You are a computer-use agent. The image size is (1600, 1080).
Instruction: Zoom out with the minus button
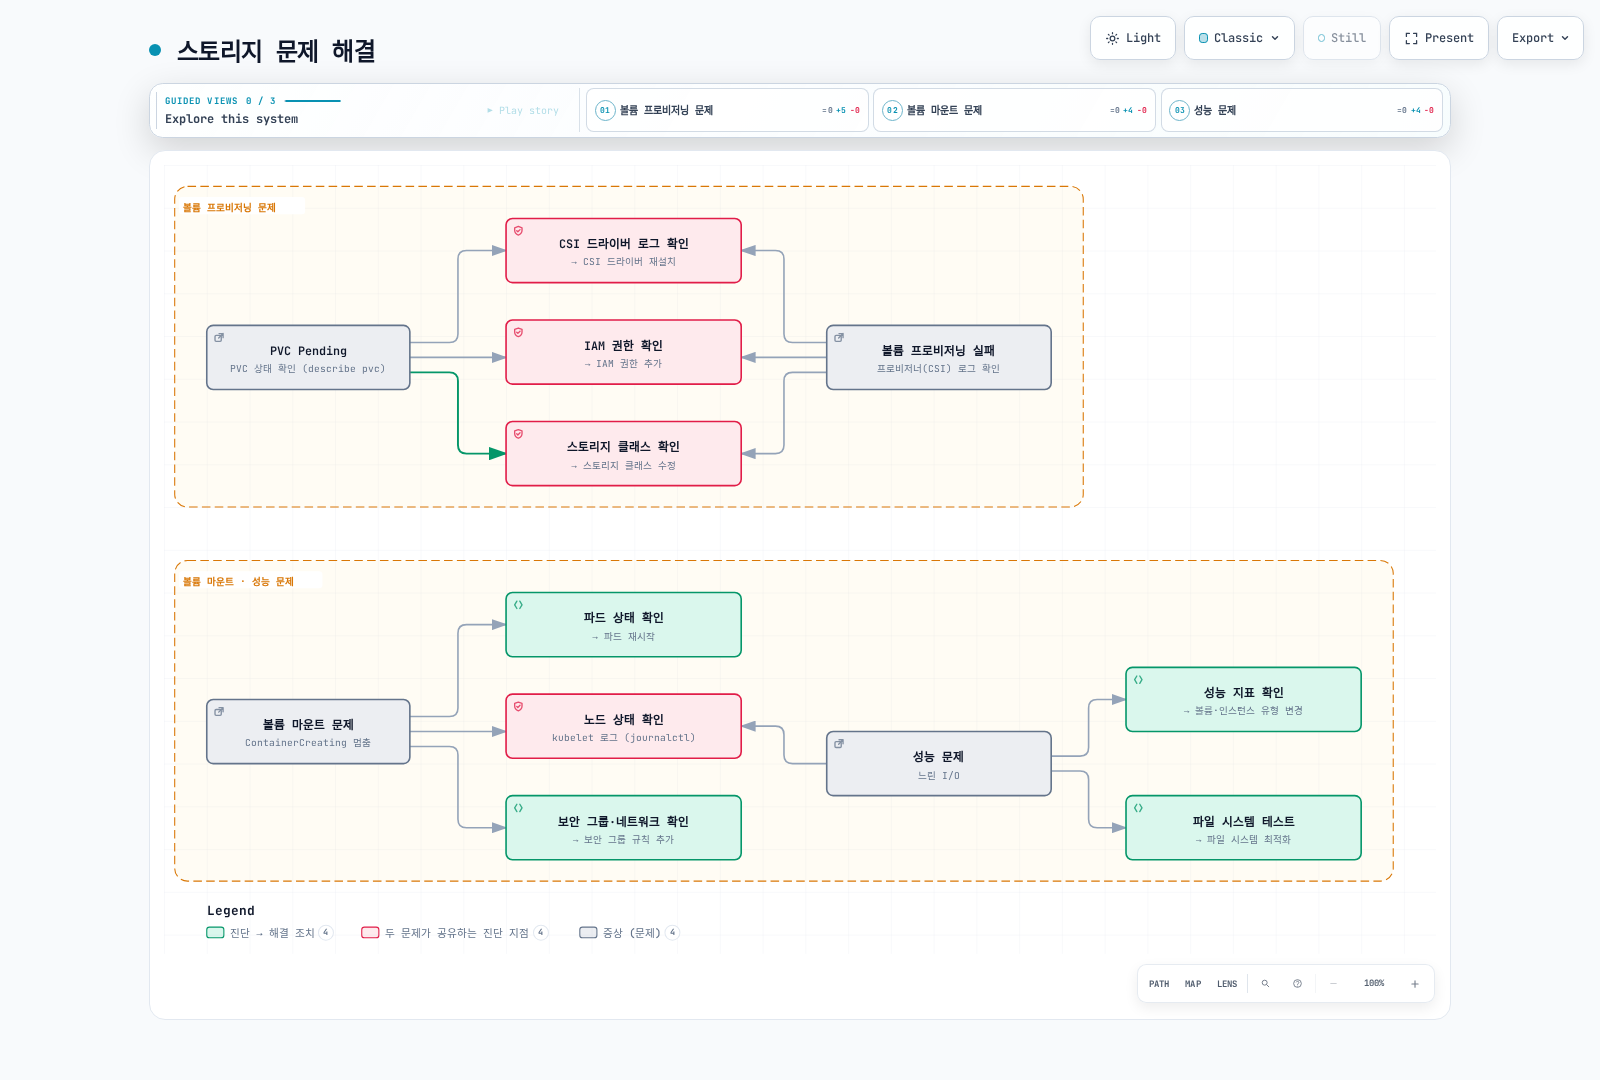(x=1333, y=984)
